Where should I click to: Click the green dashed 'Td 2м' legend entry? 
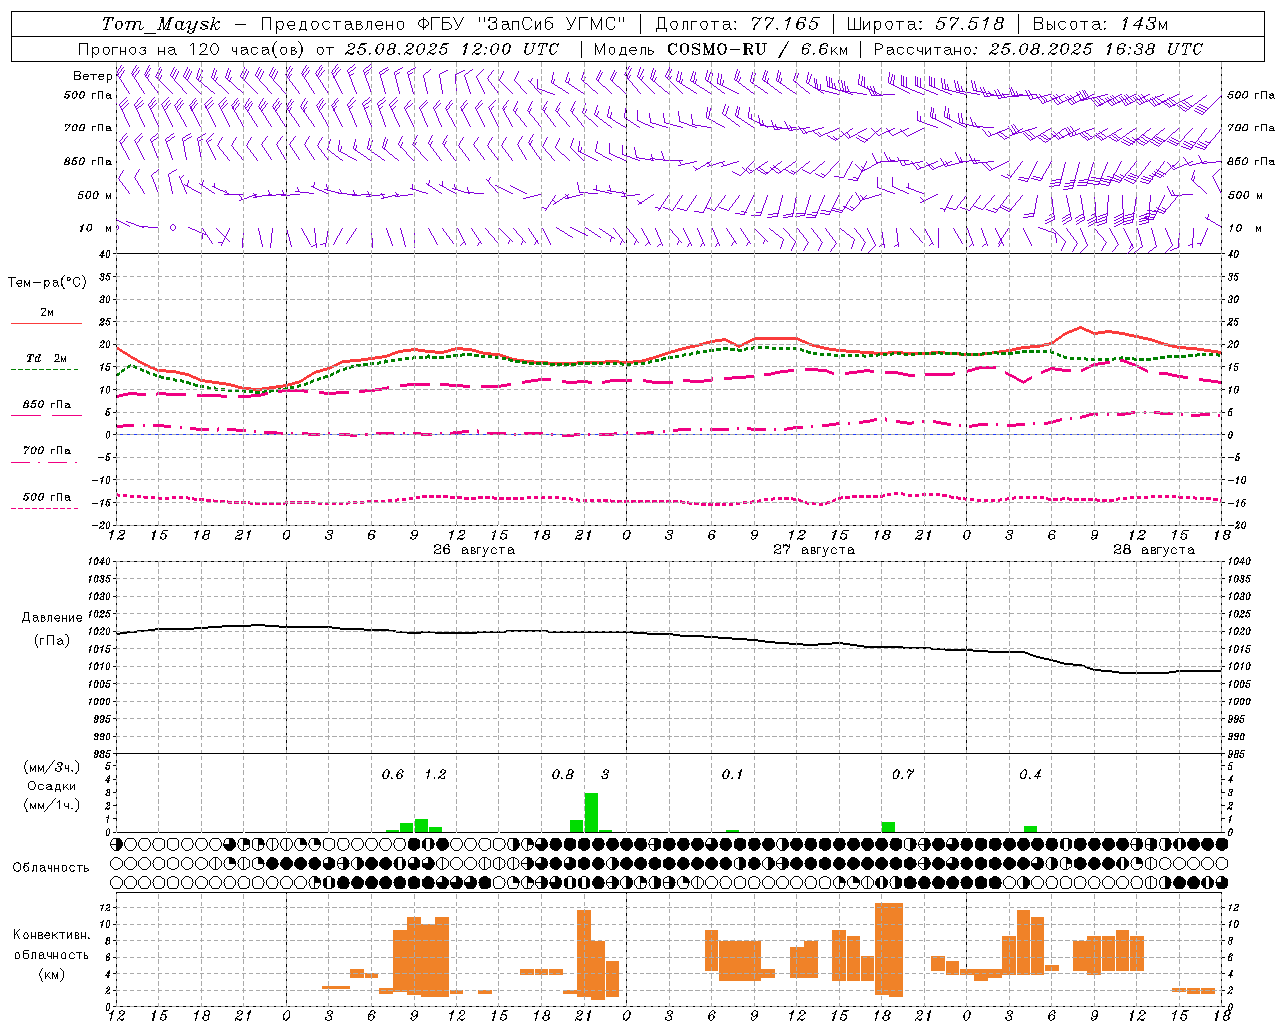[x=46, y=363]
